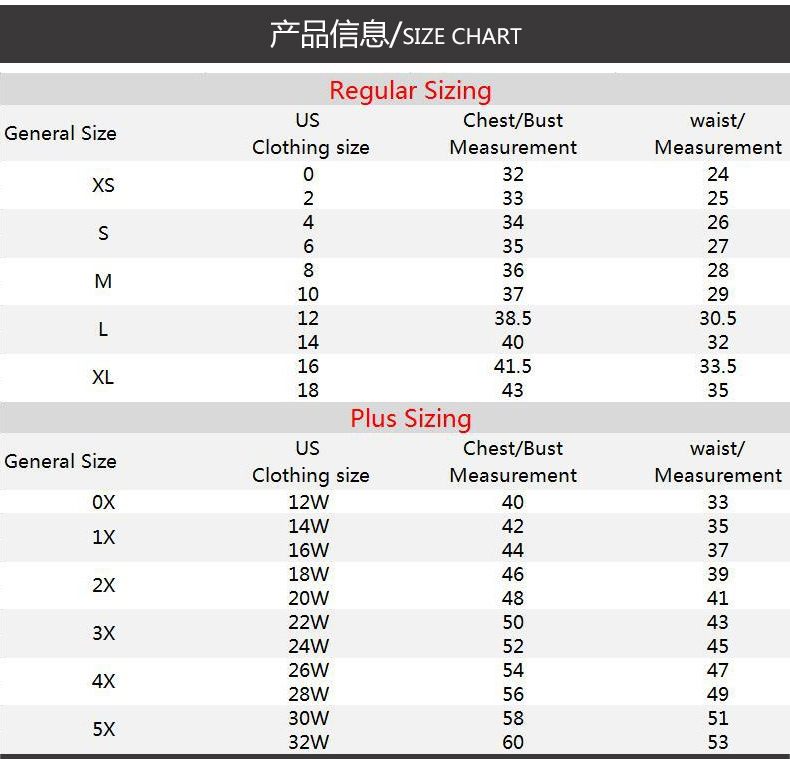Image resolution: width=790 pixels, height=759 pixels.
Task: Click the XS general size label
Action: (103, 186)
